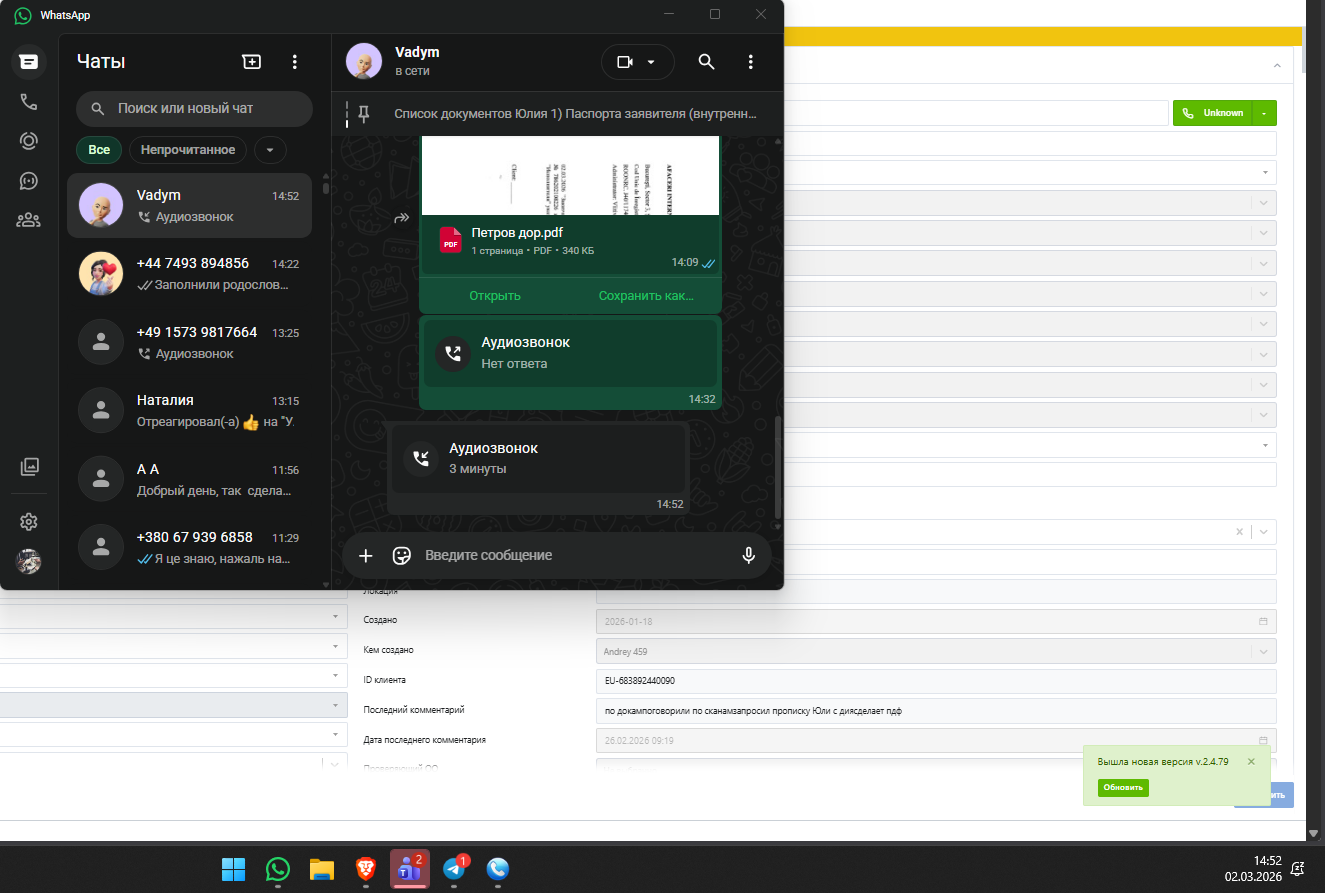Image resolution: width=1325 pixels, height=893 pixels.
Task: Open the Status updates icon in WhatsApp
Action: (28, 141)
